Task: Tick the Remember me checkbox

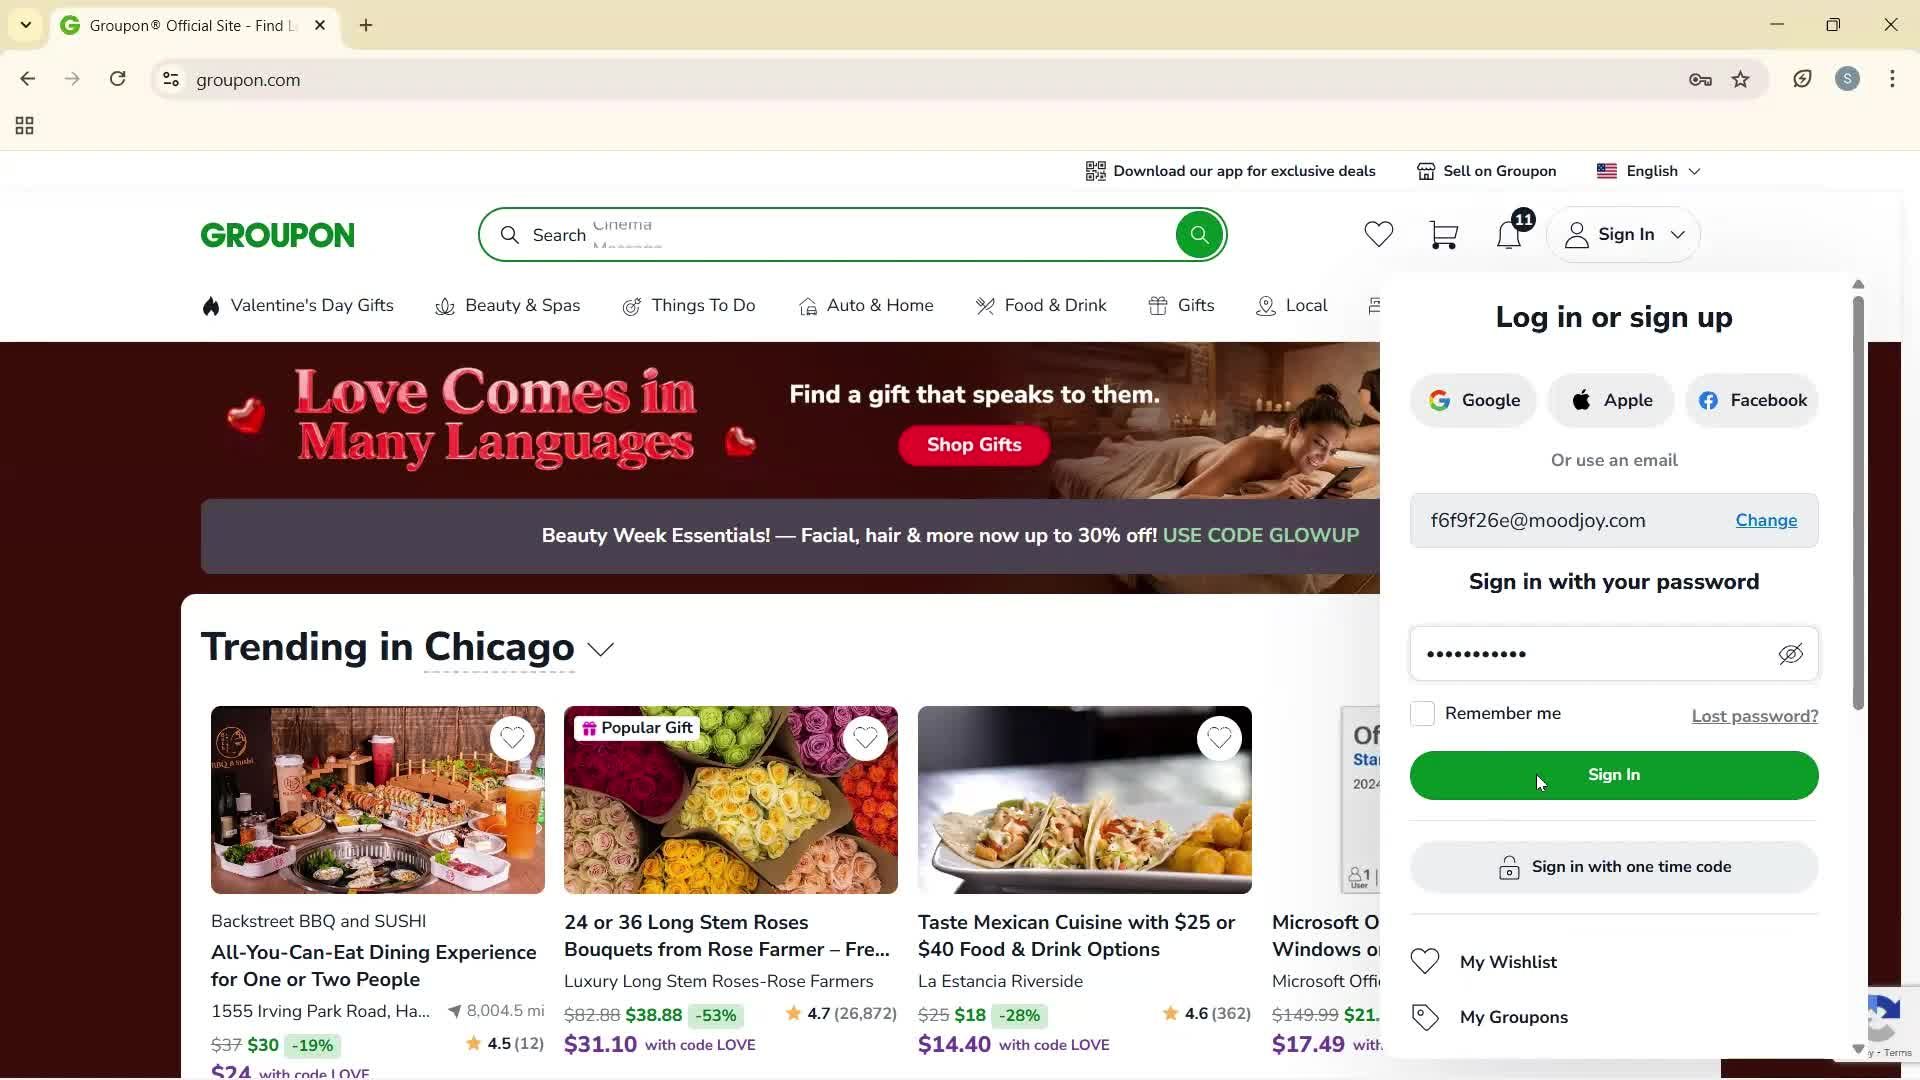Action: [1422, 714]
